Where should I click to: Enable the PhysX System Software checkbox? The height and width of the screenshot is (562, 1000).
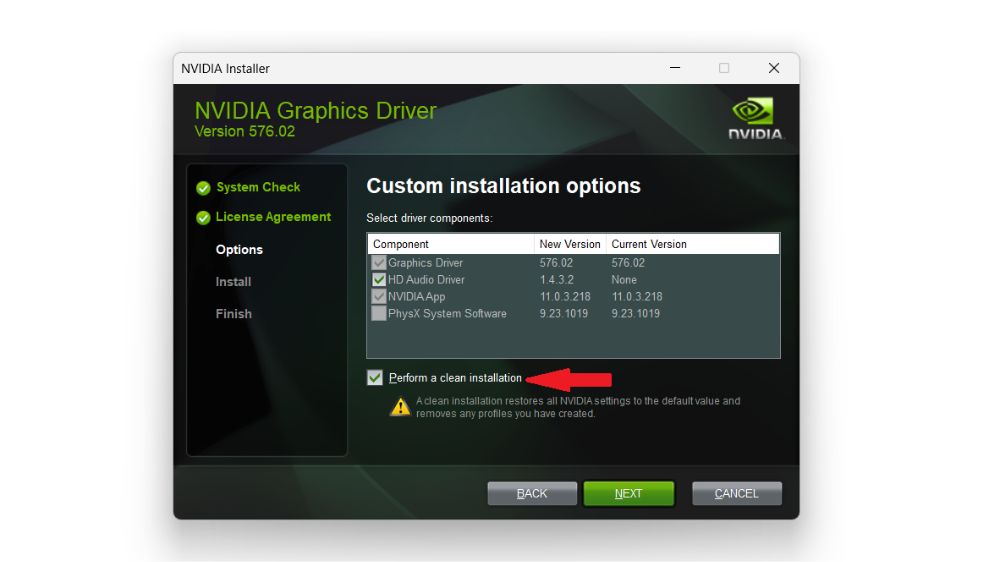(379, 314)
